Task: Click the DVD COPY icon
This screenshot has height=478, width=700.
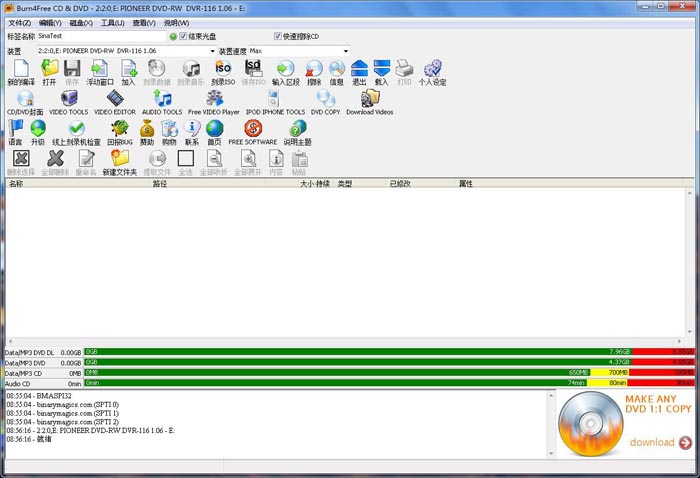Action: point(325,103)
